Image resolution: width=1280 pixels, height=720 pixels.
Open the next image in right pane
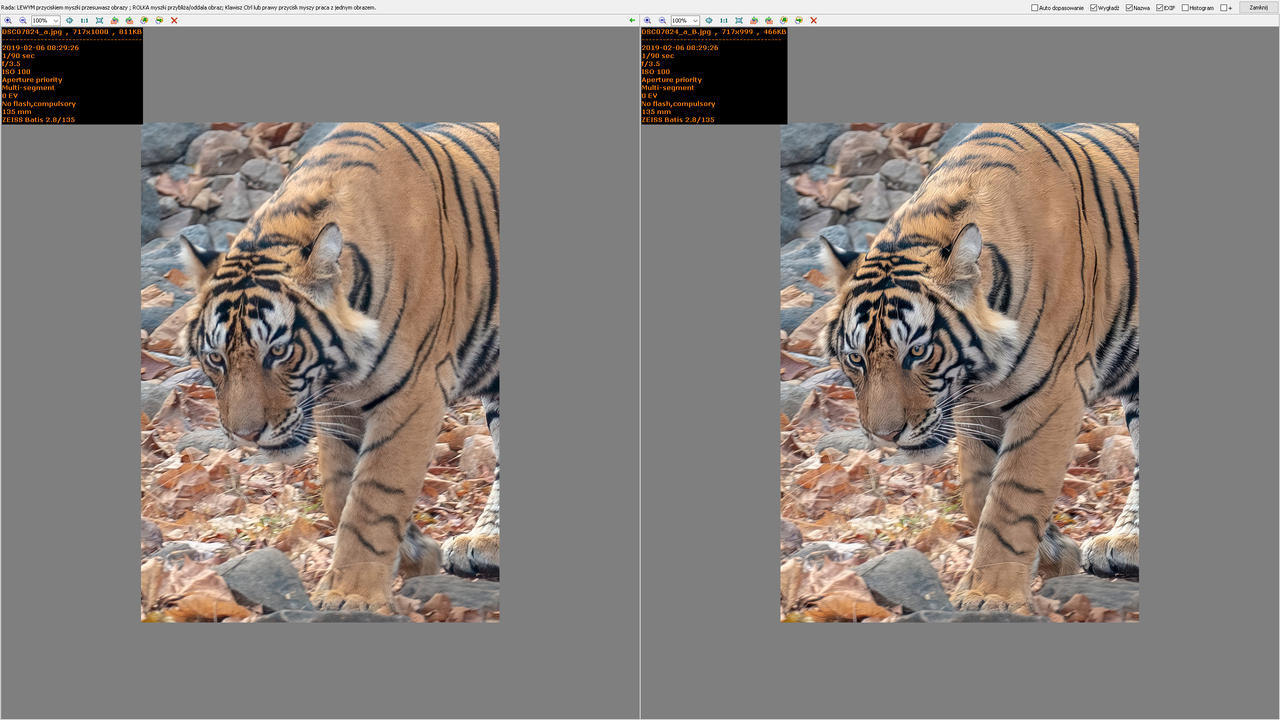tap(798, 20)
